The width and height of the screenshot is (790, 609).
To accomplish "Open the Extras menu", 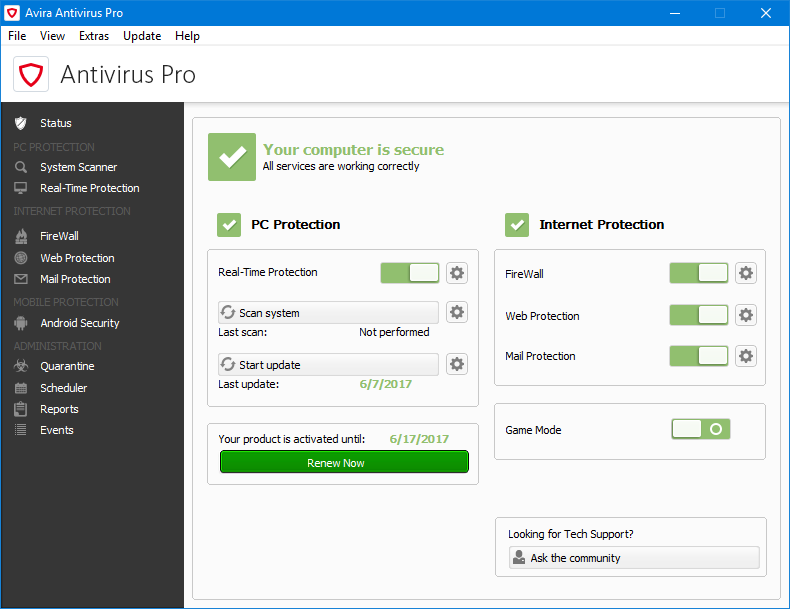I will click(94, 36).
